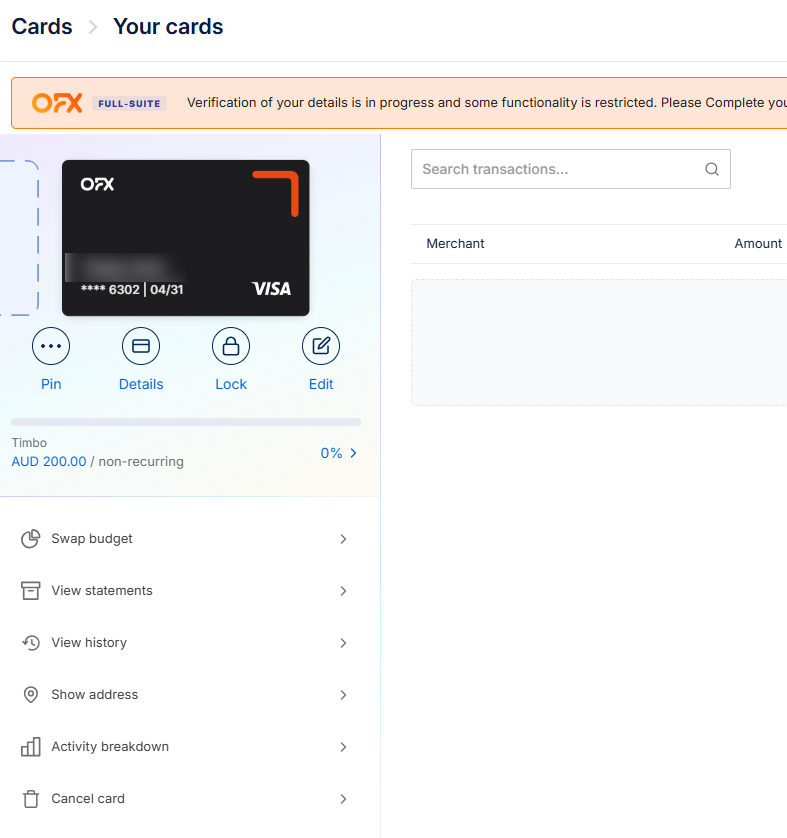Click the OFX logo in banner
Screen dimensions: 787x838
click(x=57, y=103)
